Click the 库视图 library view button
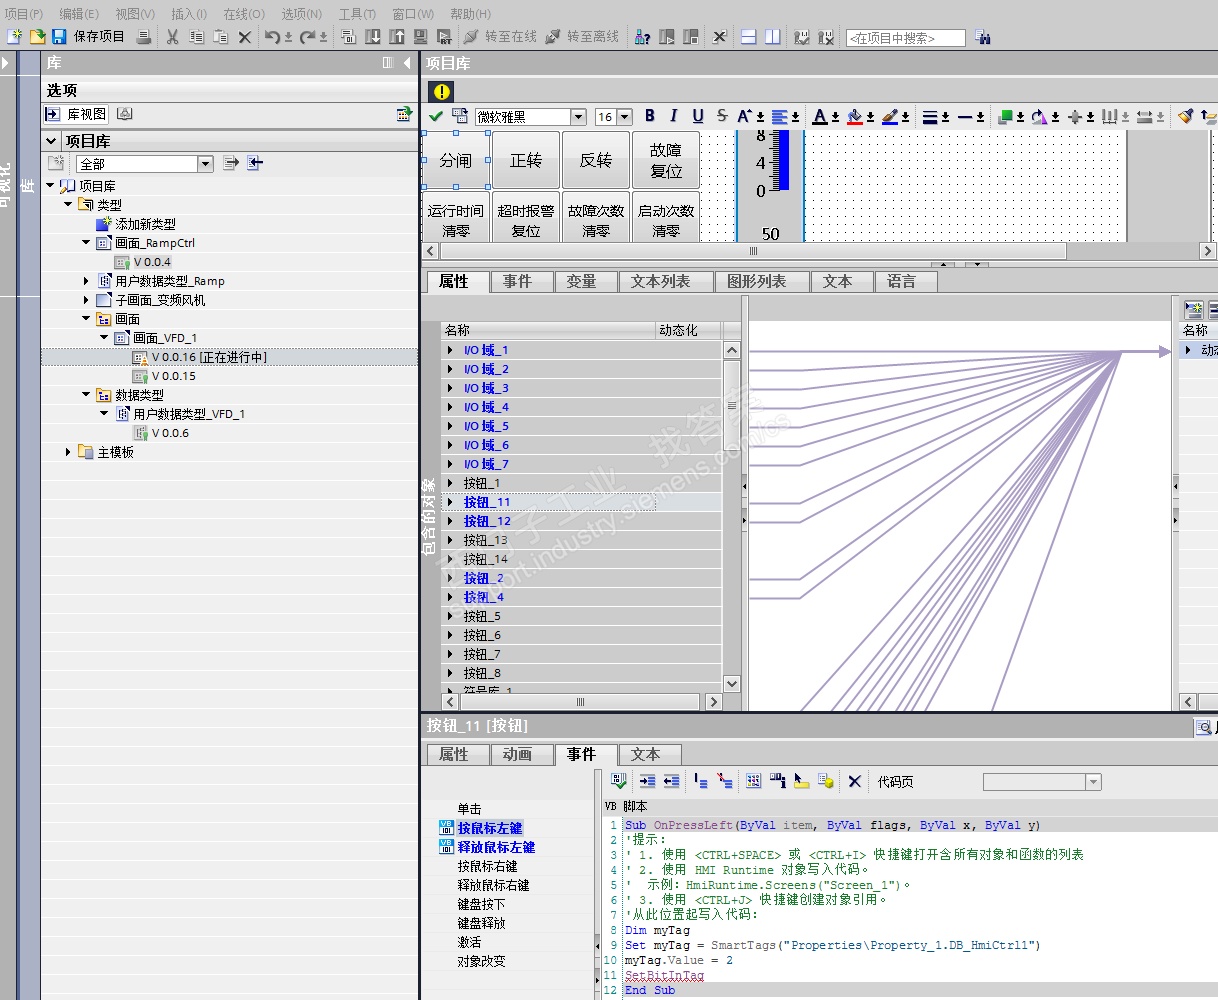The width and height of the screenshot is (1218, 1000). [x=77, y=115]
